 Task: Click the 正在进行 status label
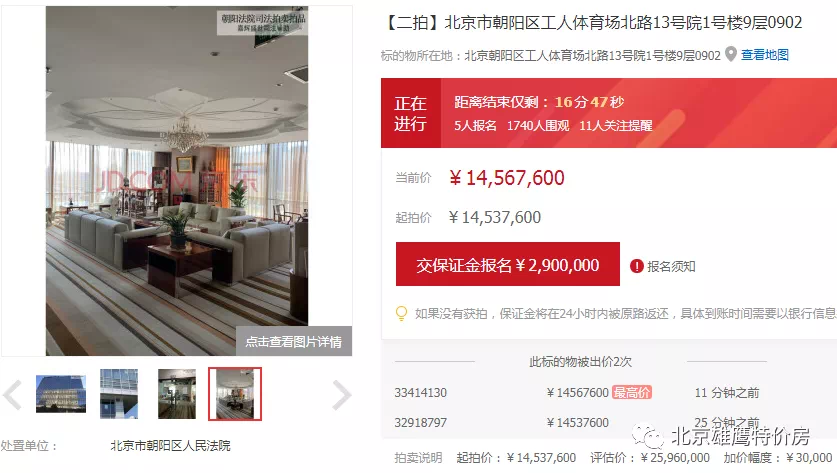(410, 113)
